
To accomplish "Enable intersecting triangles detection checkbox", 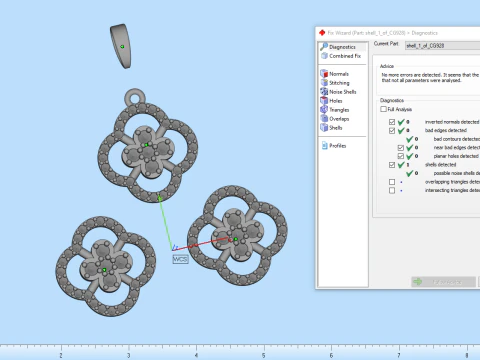I will pos(392,190).
